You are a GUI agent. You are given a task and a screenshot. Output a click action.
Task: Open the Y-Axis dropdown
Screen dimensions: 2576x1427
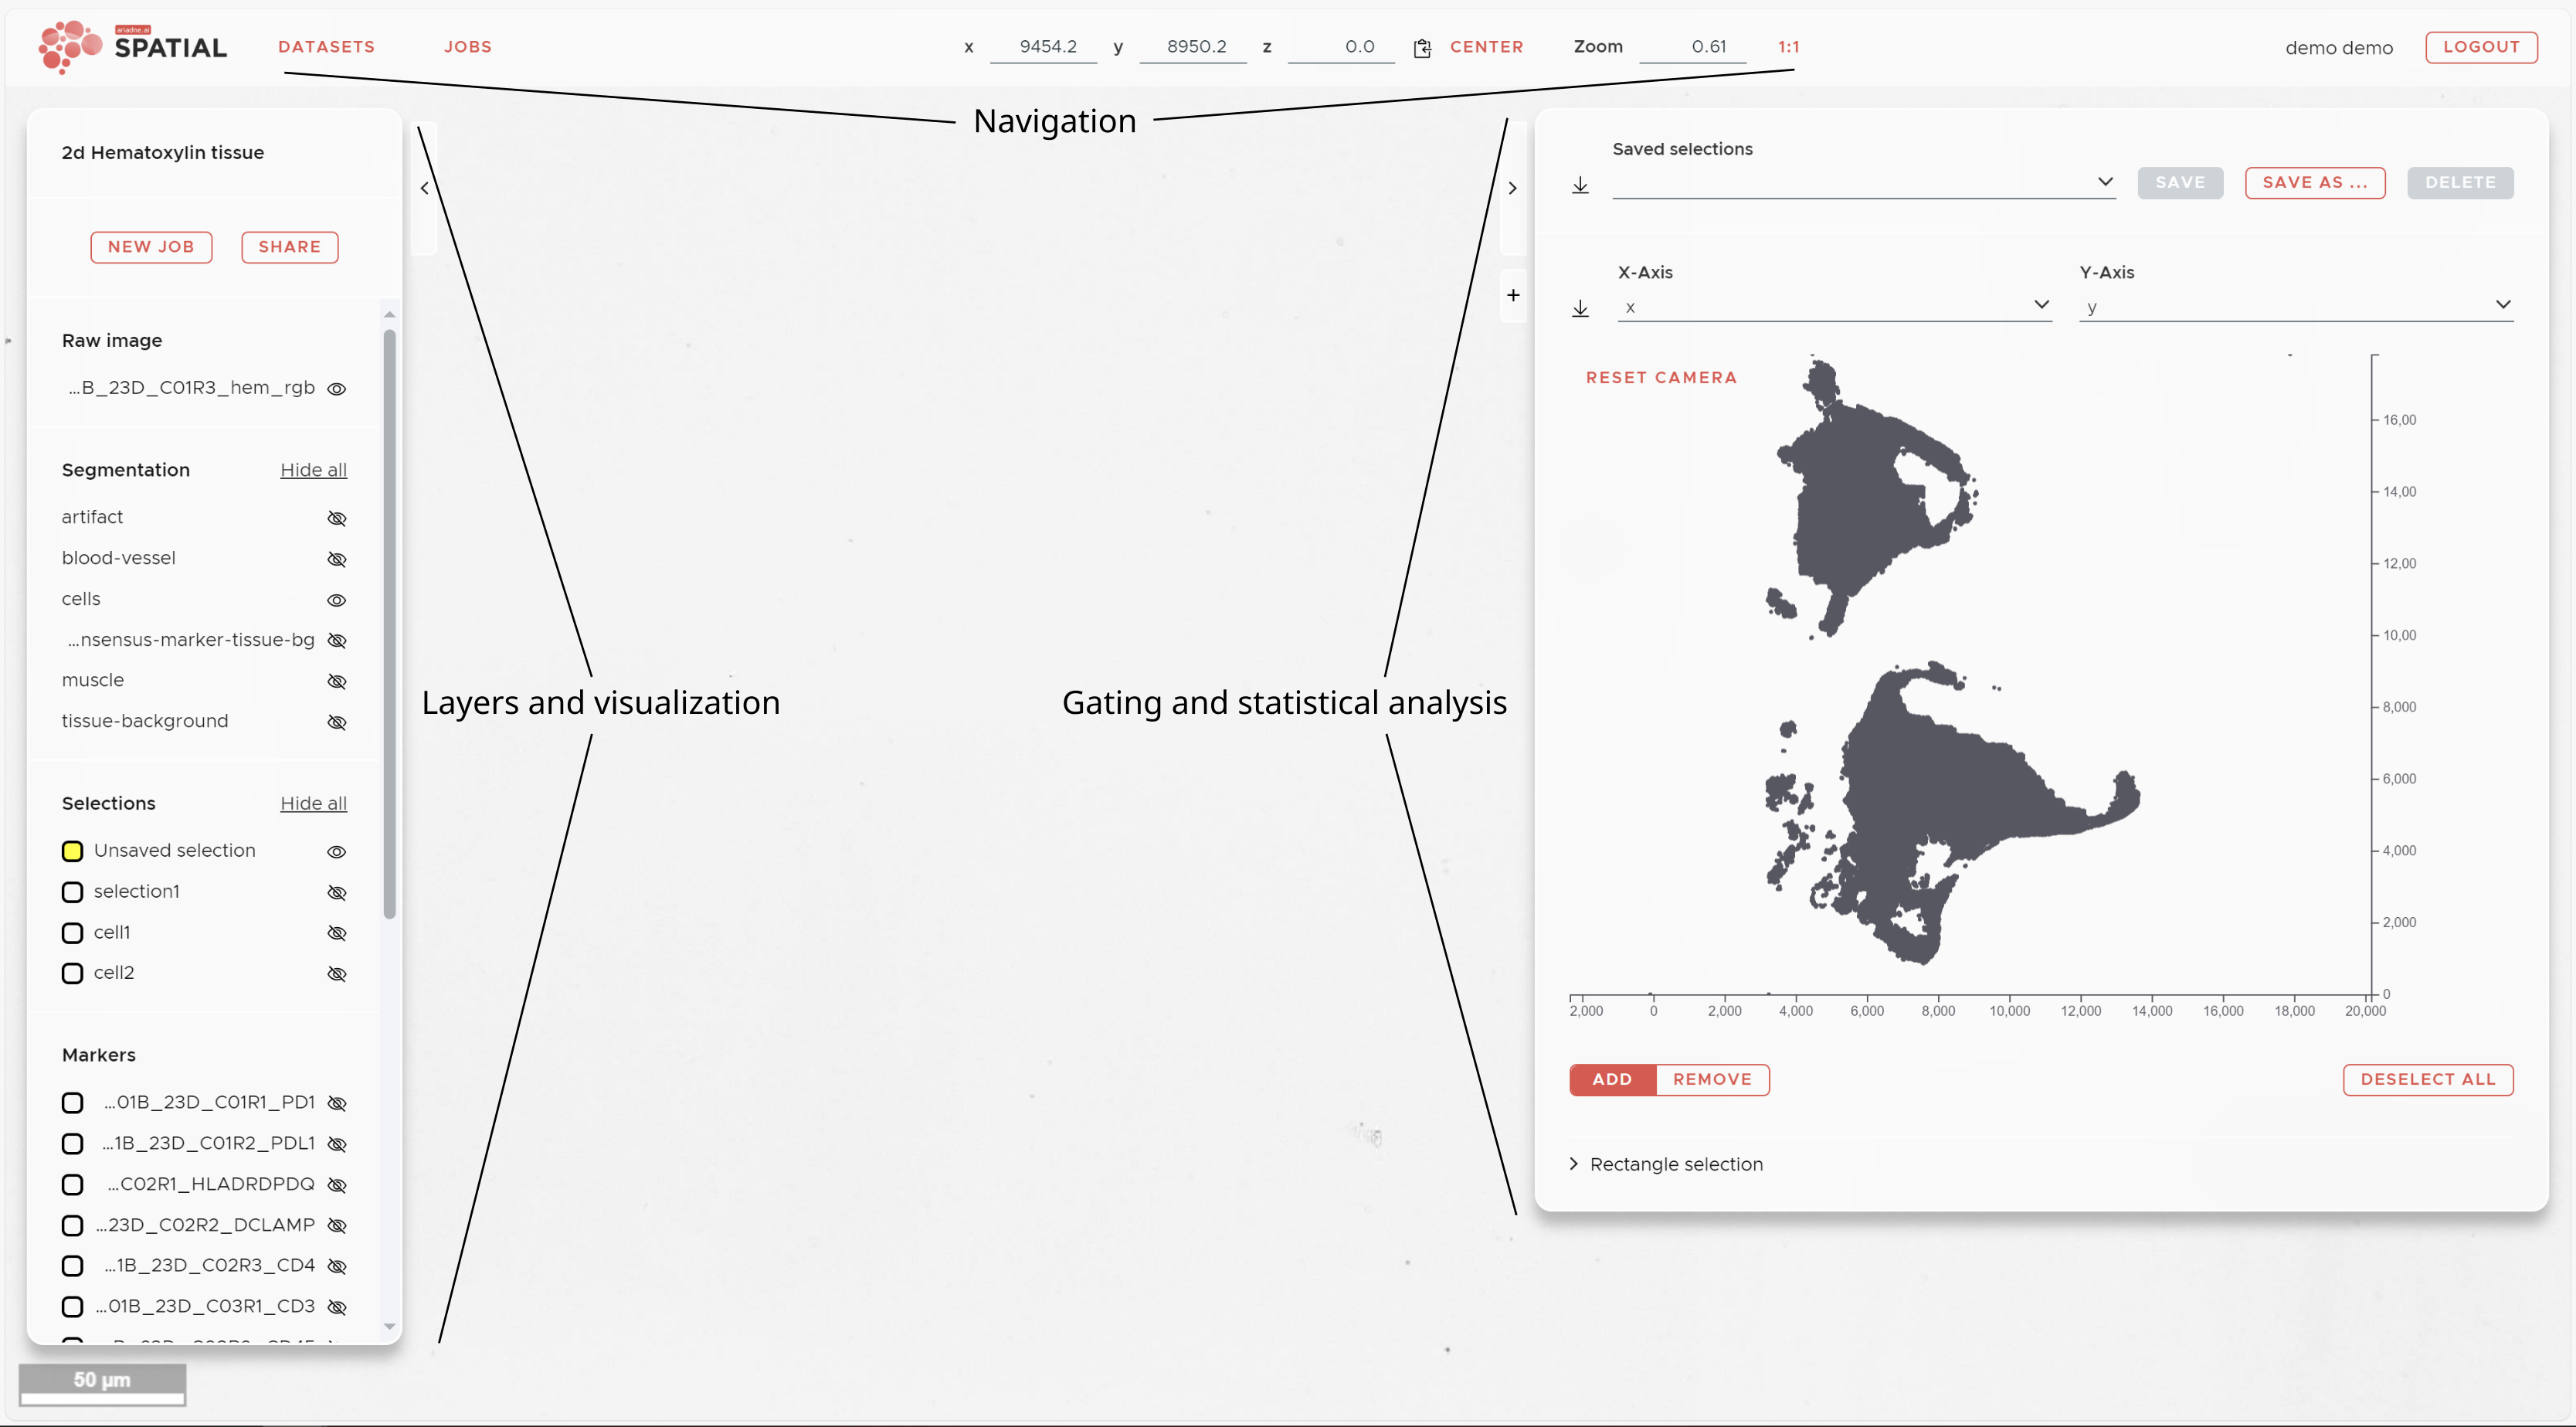tap(2503, 304)
